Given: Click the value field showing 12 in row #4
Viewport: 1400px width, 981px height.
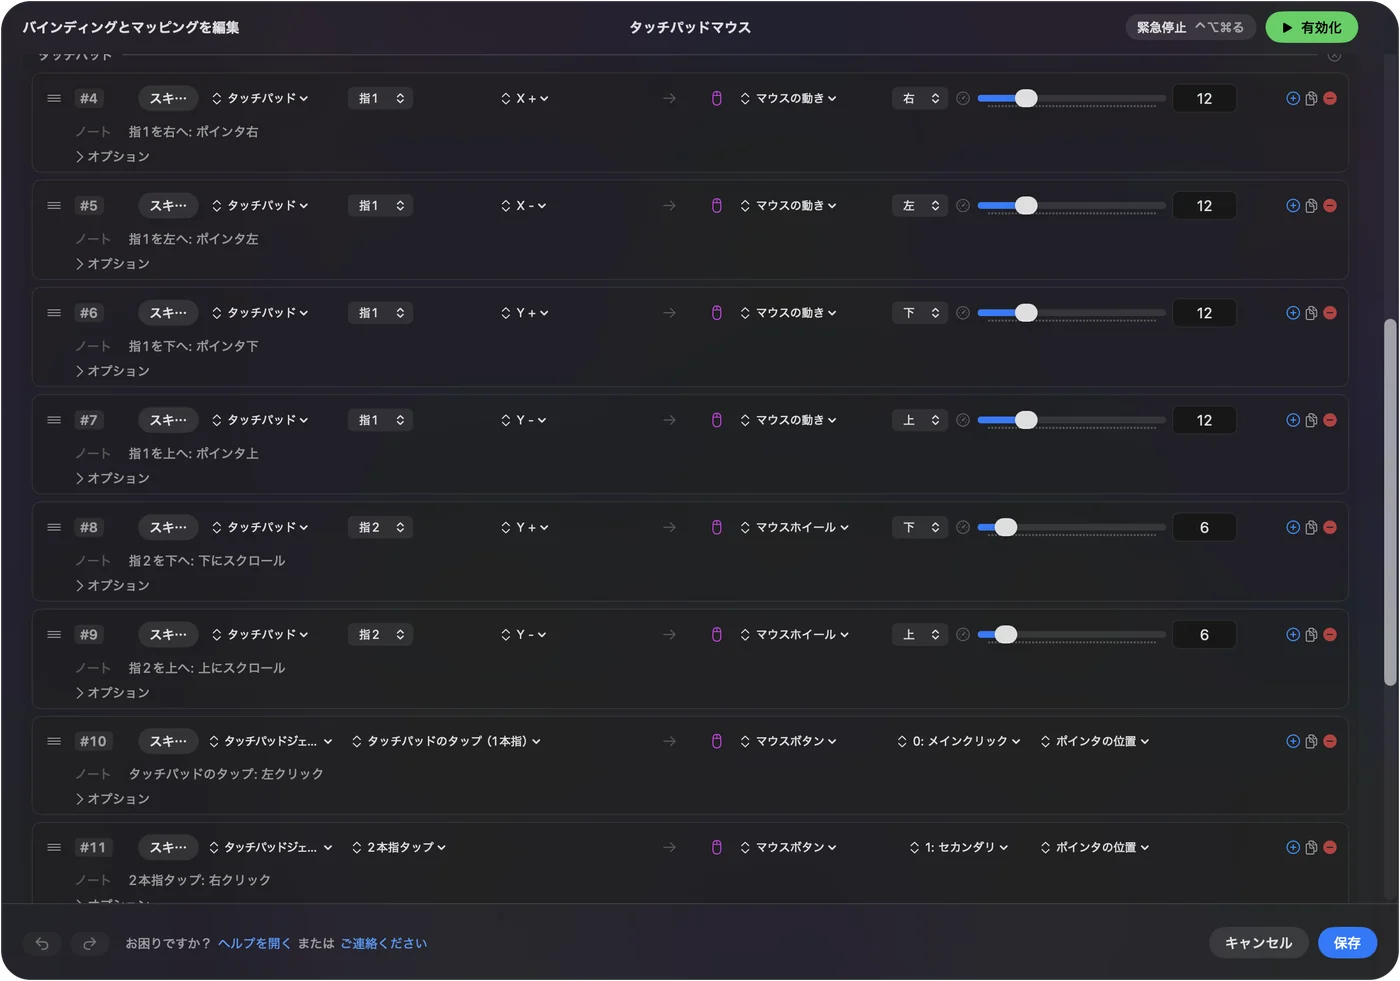Looking at the screenshot, I should 1204,98.
